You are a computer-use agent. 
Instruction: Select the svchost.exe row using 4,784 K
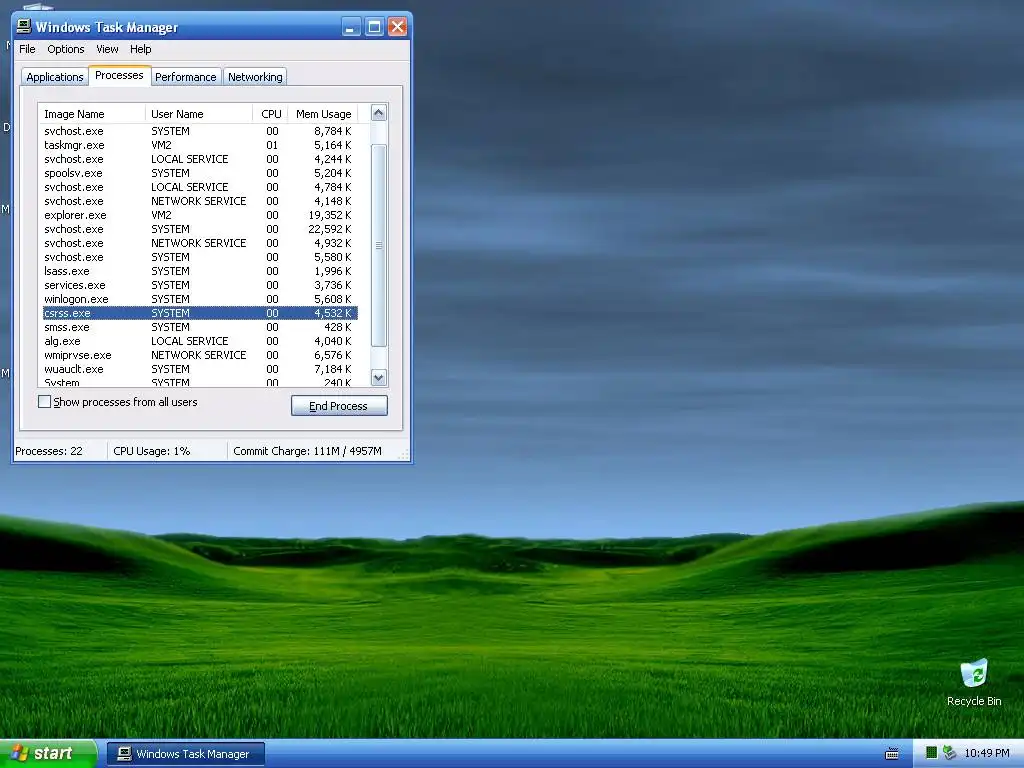pyautogui.click(x=199, y=187)
